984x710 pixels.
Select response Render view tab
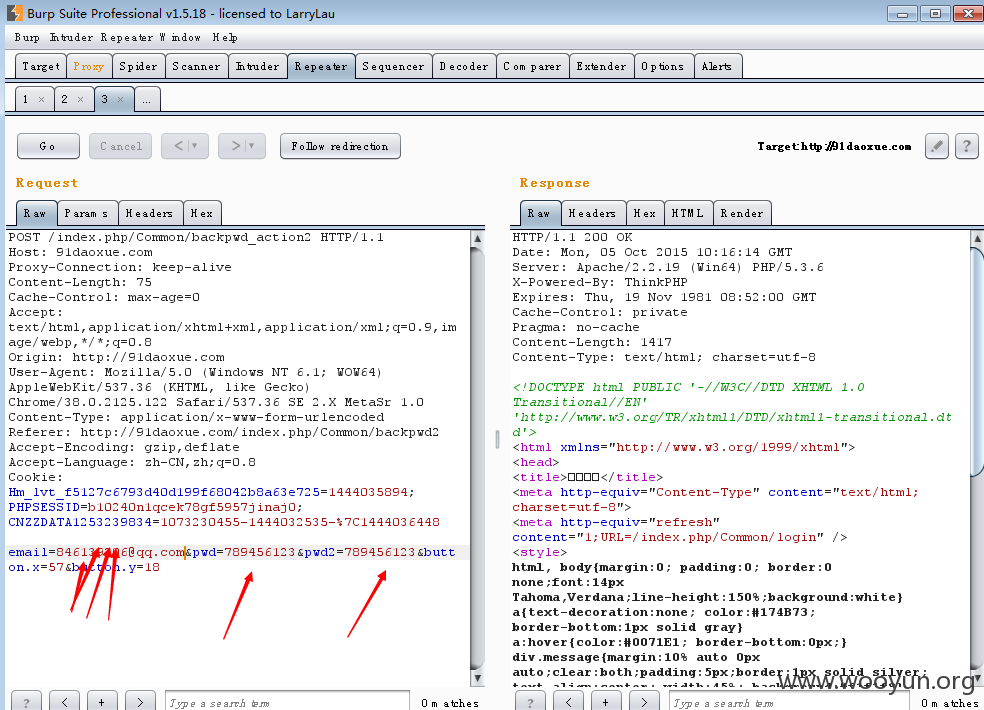click(742, 213)
